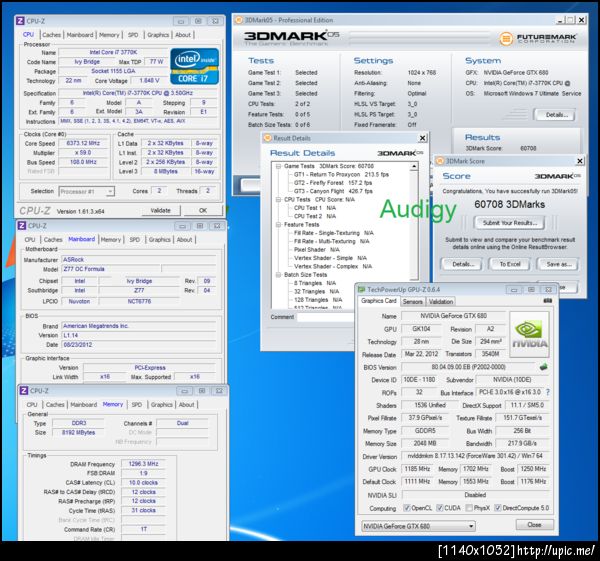This screenshot has height=561, width=600.
Task: Click the Futuremark logo in 3DMark05
Action: click(538, 38)
